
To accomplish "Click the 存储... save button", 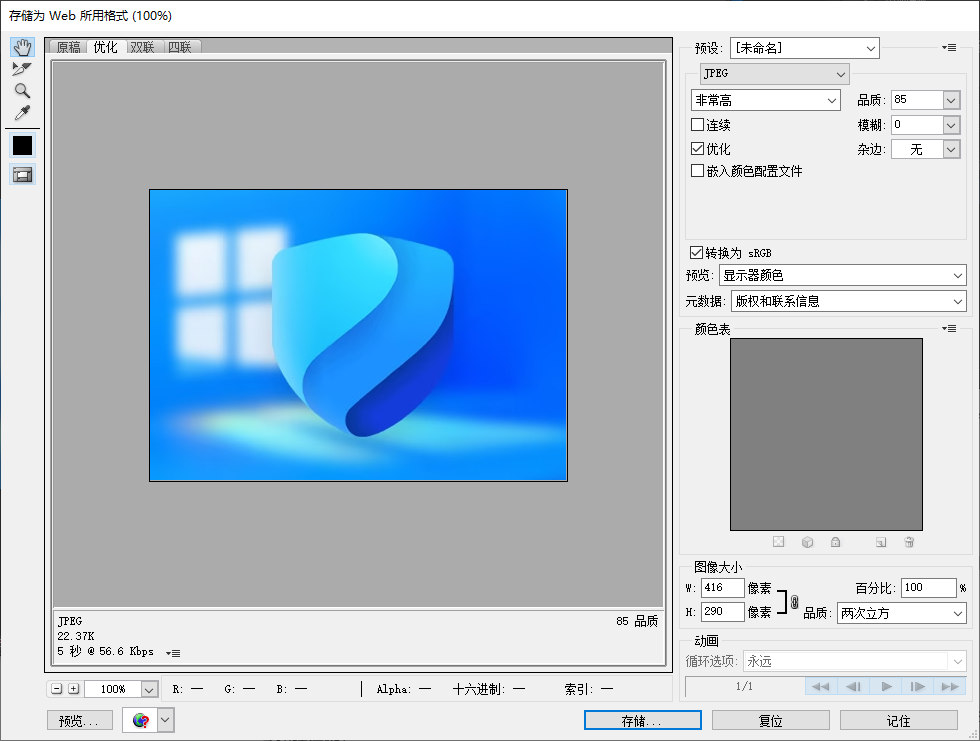I will [x=642, y=720].
